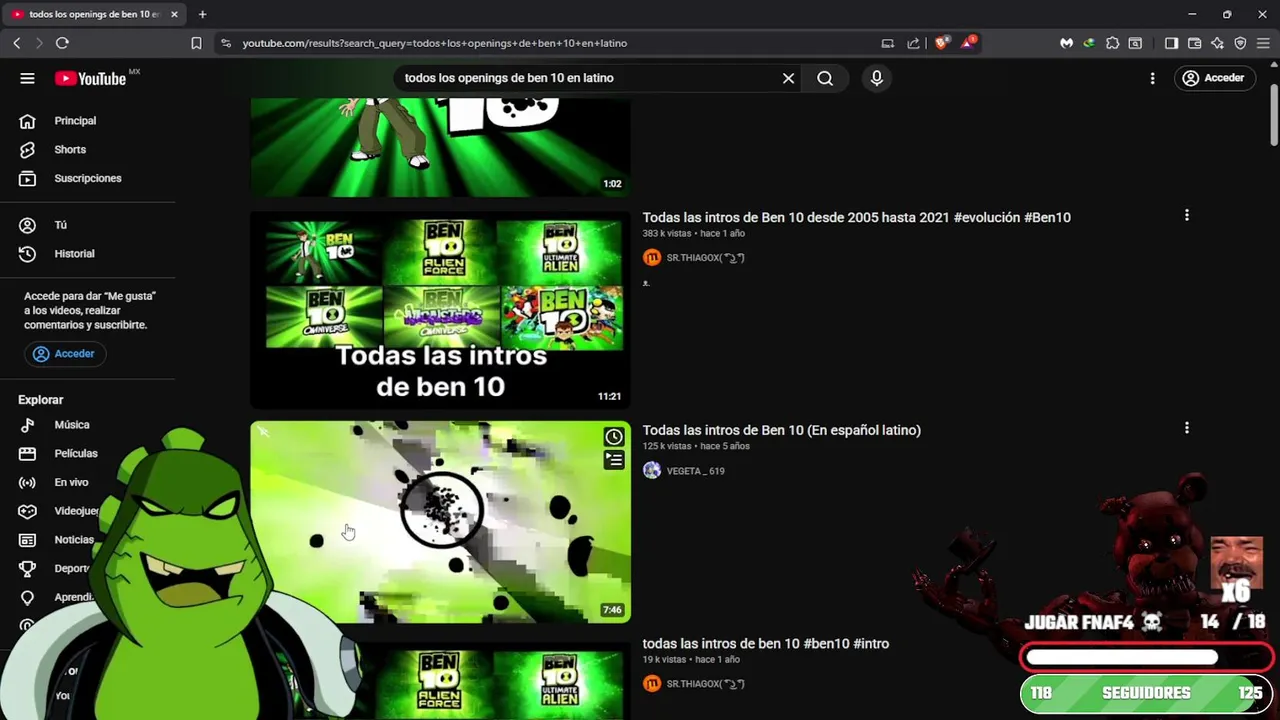Viewport: 1280px width, 720px height.
Task: Open Brave Shields lion icon
Action: coord(941,43)
